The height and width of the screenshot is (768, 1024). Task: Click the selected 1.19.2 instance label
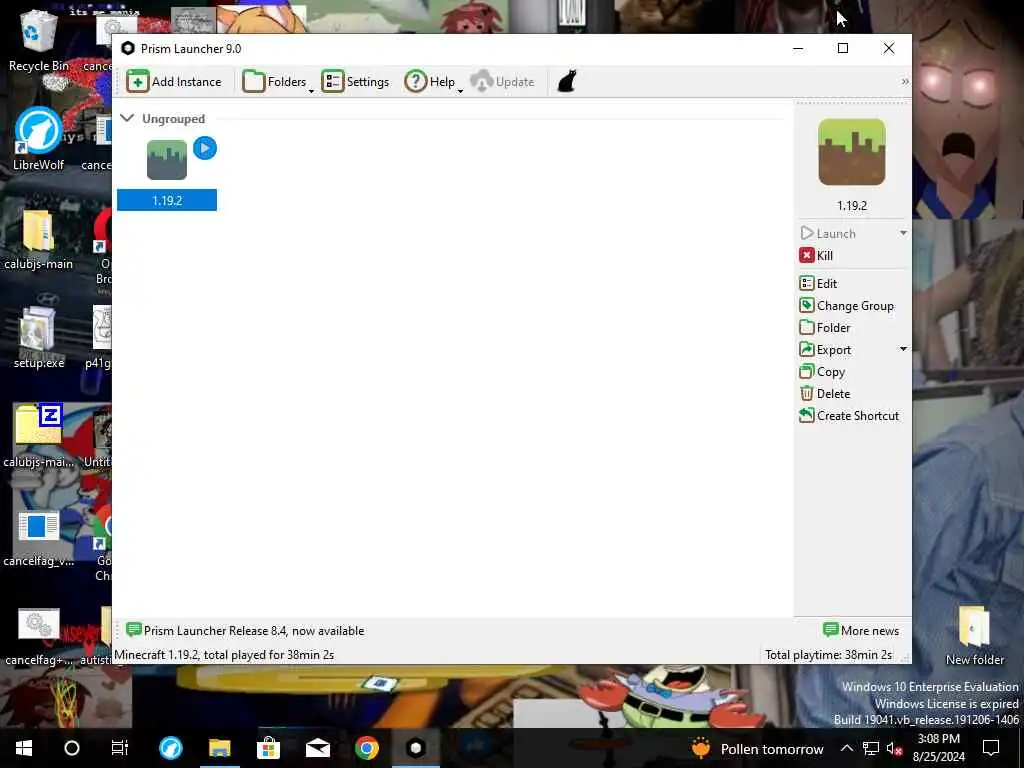(167, 200)
